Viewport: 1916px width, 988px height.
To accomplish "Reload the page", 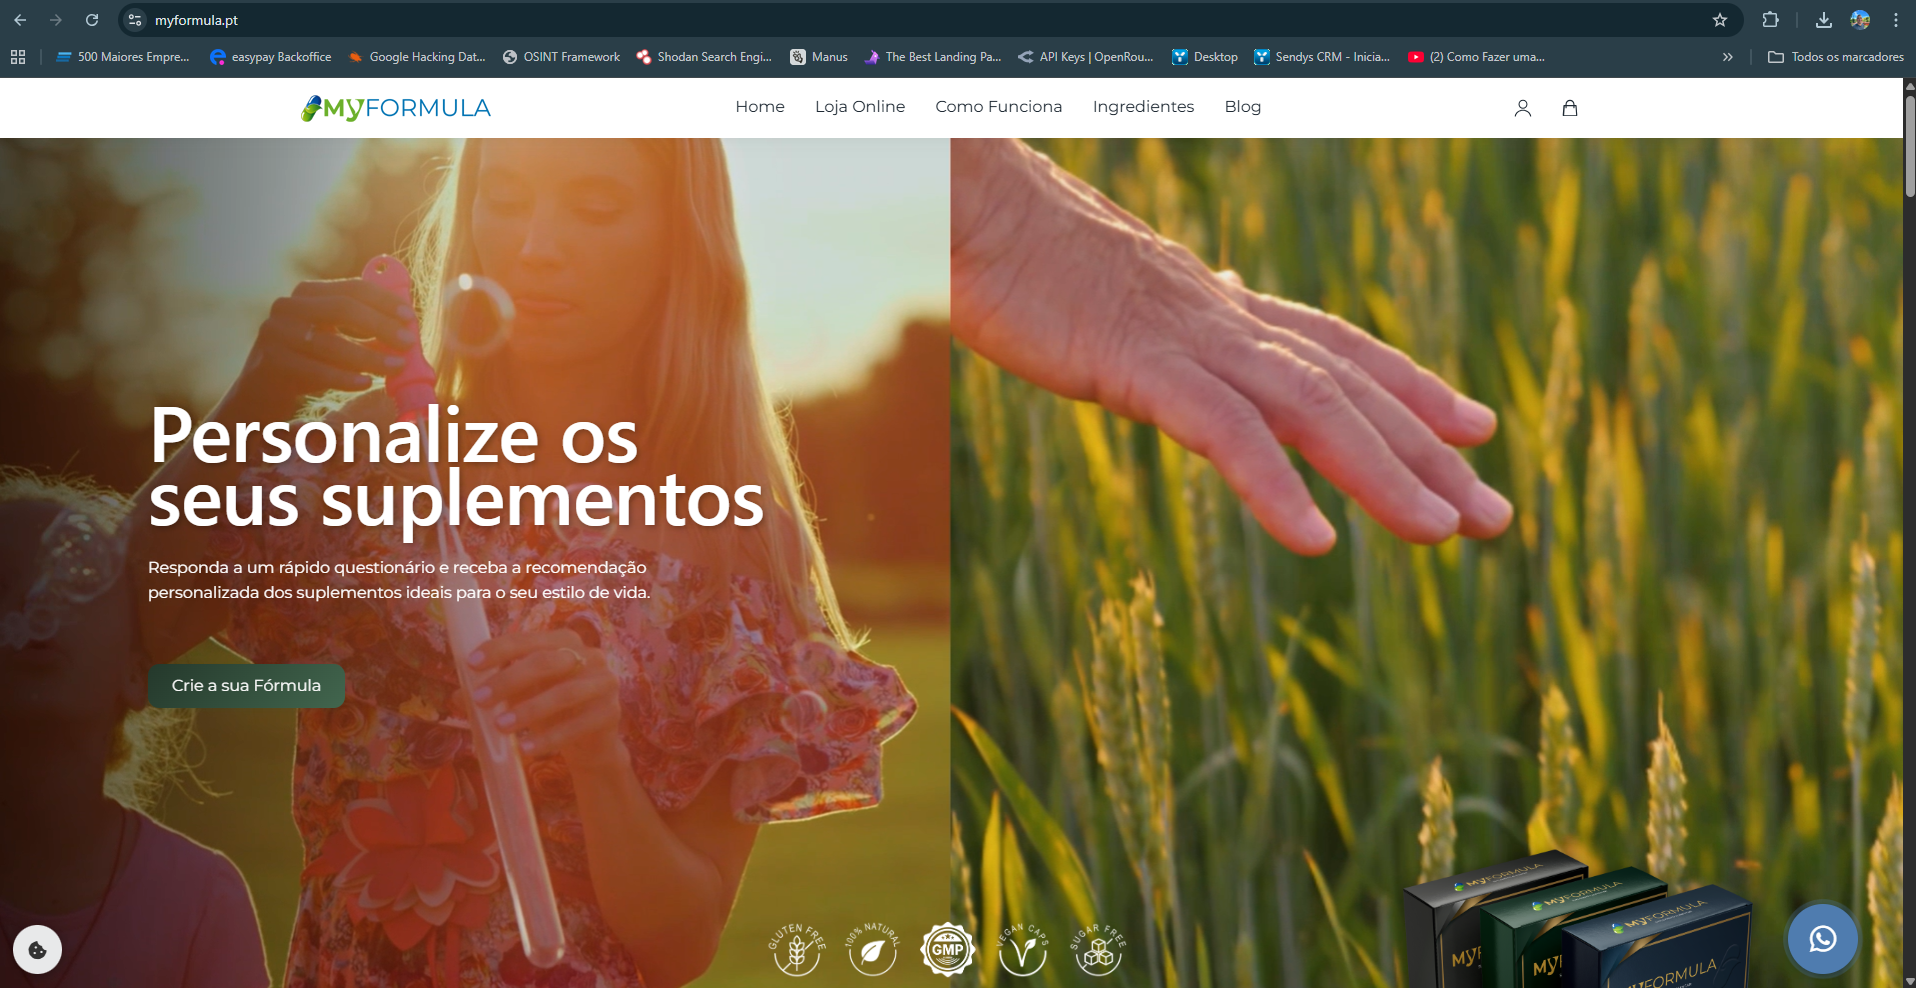I will coord(92,20).
